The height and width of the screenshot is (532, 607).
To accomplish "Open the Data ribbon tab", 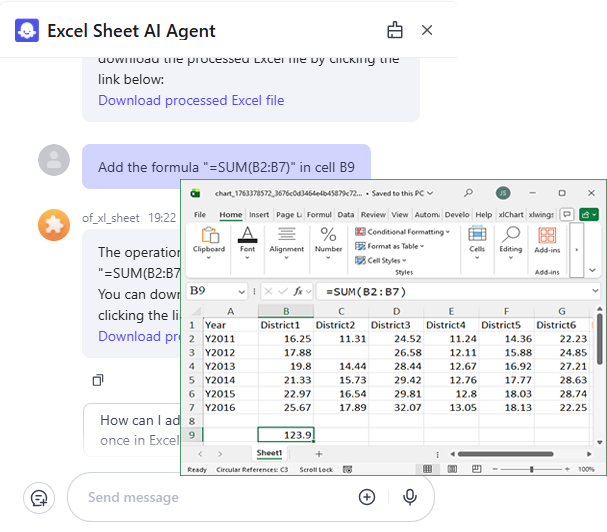I will [x=346, y=215].
